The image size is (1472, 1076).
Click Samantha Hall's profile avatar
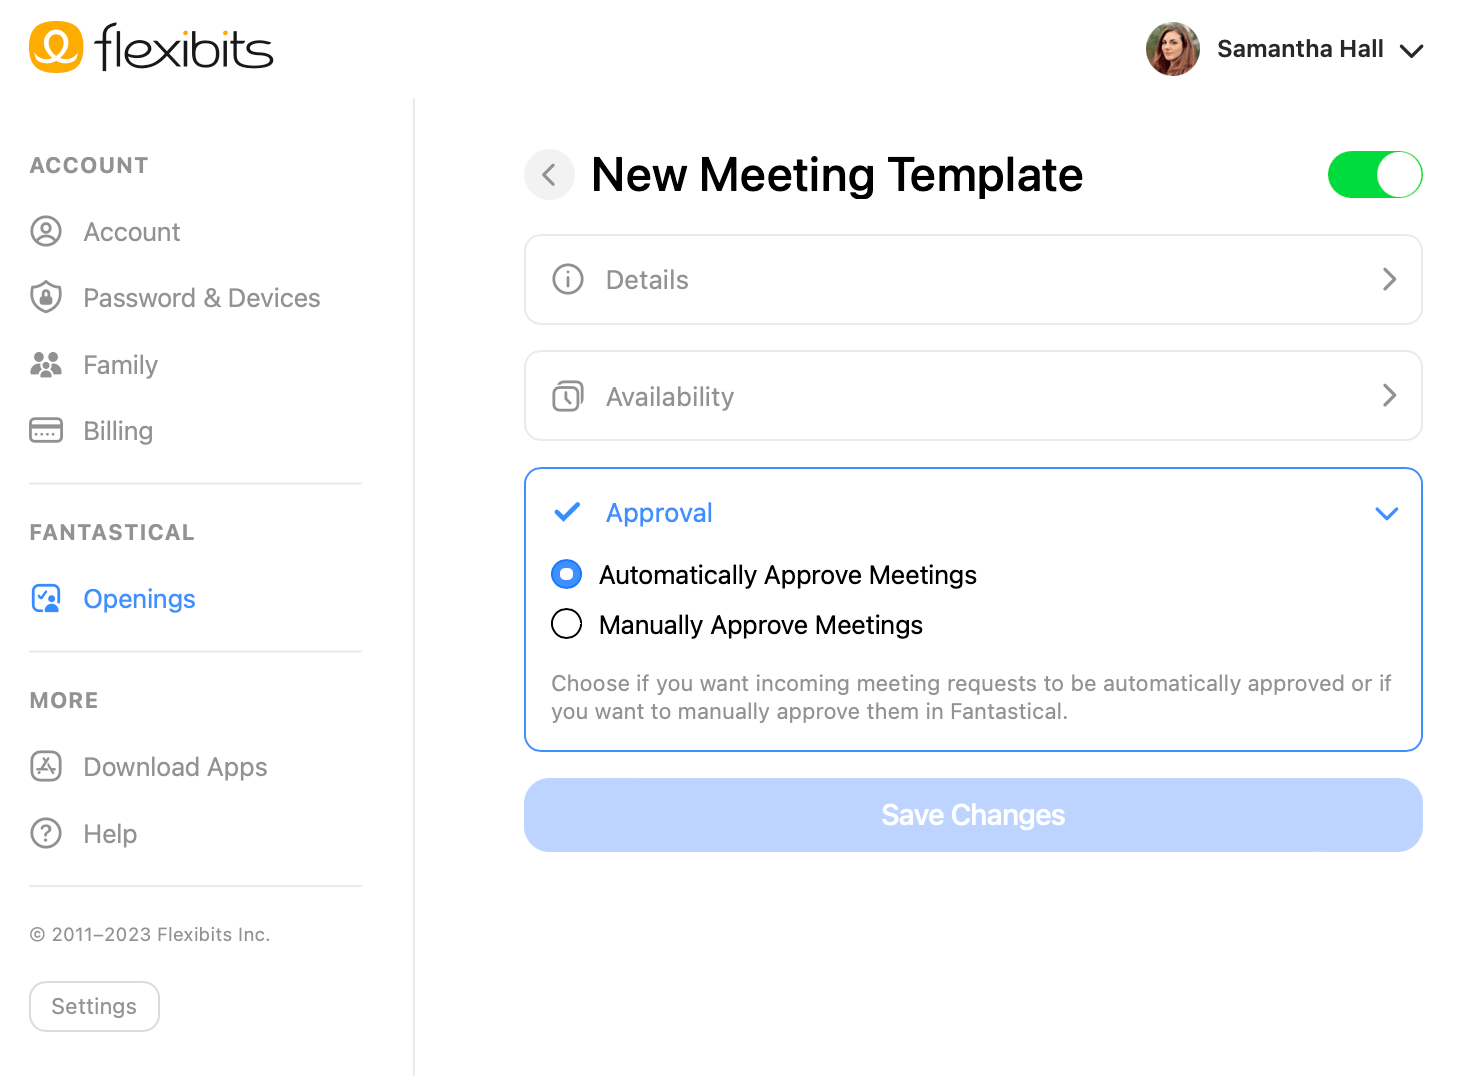(x=1173, y=49)
